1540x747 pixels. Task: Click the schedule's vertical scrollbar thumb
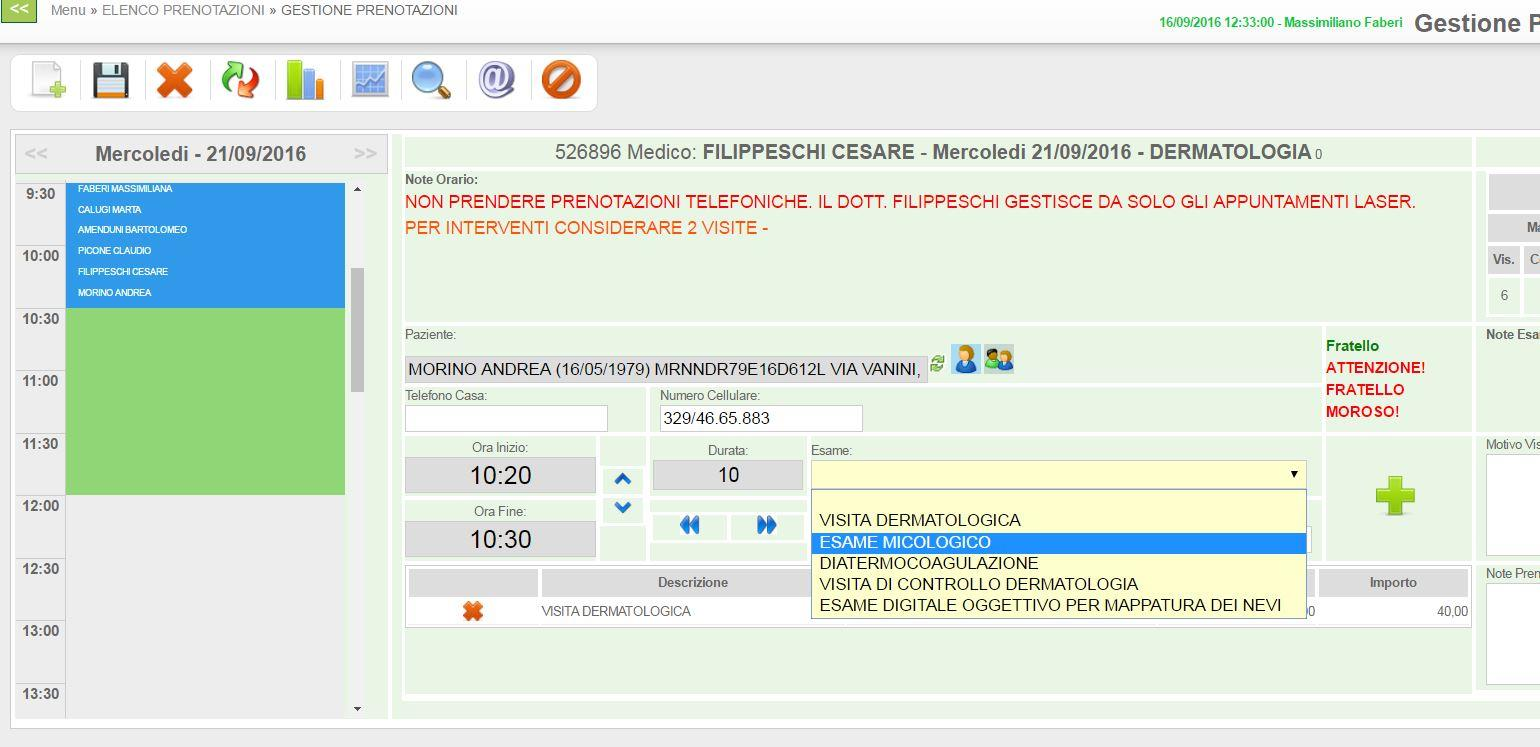pos(358,329)
